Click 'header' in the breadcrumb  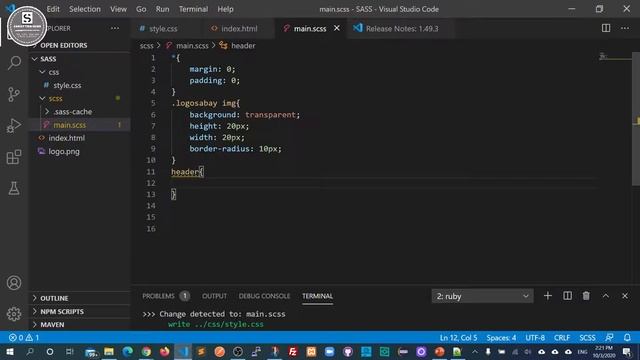tap(243, 46)
